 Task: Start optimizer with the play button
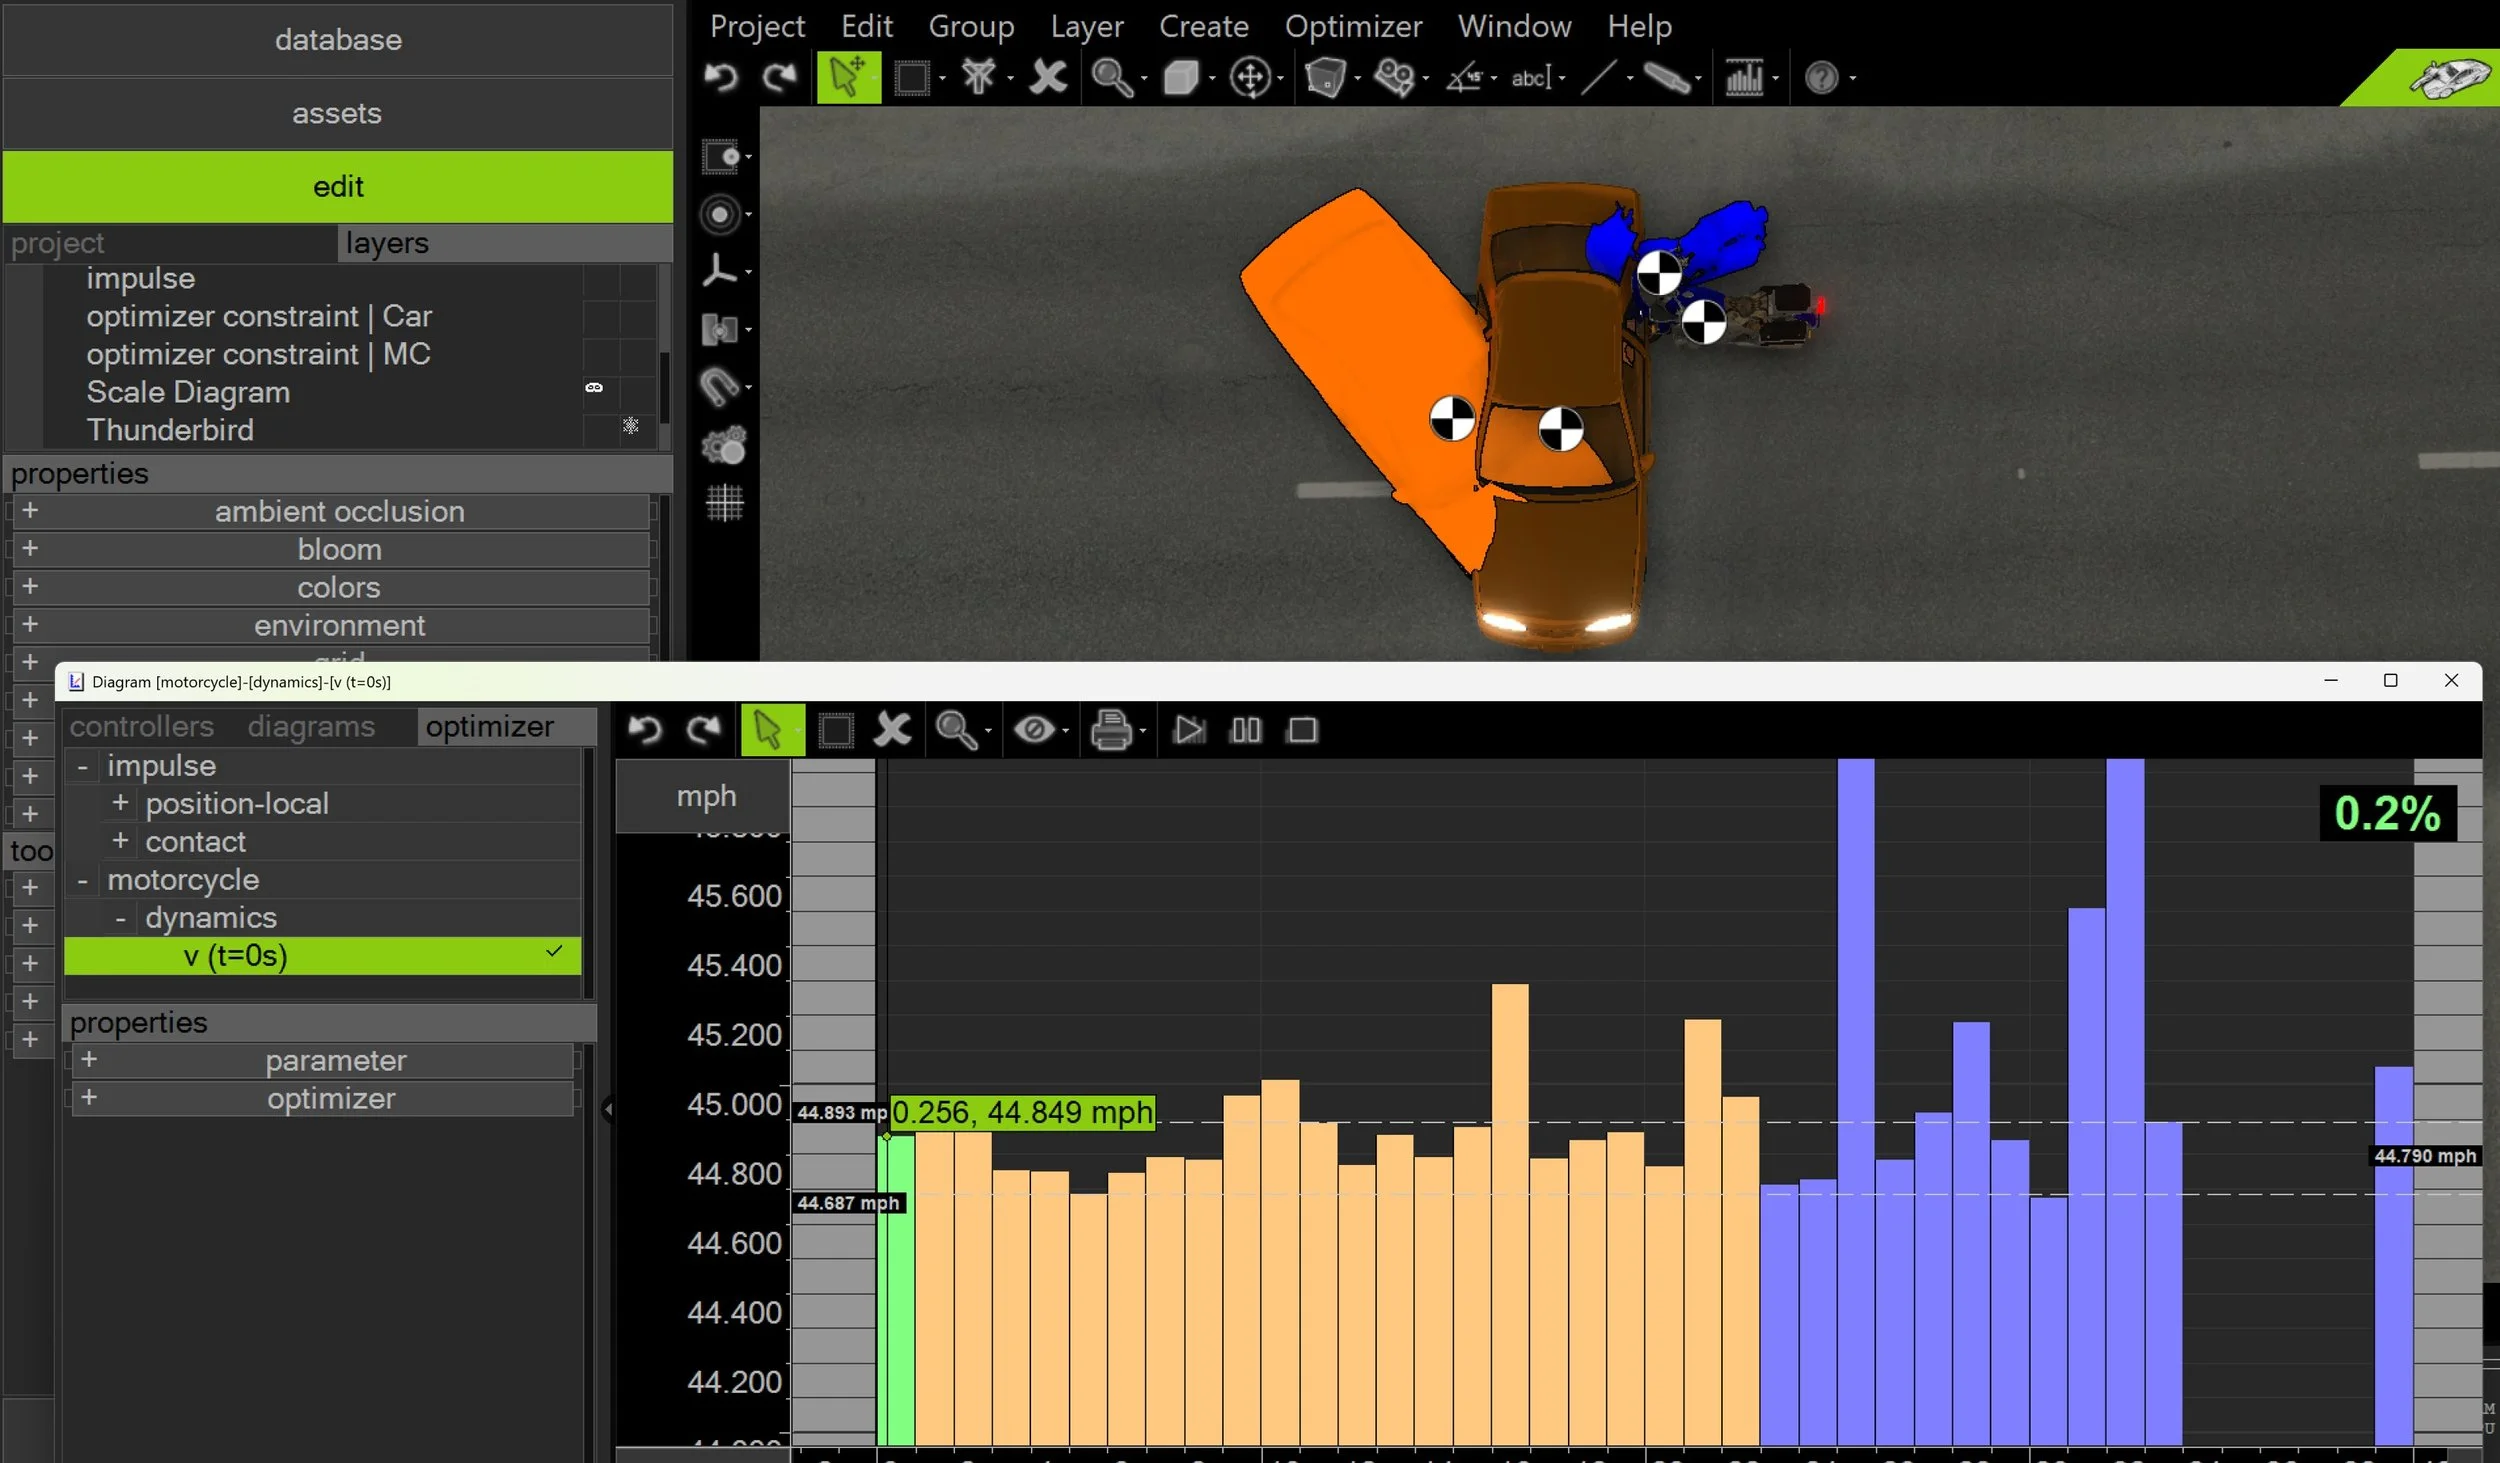tap(1188, 730)
